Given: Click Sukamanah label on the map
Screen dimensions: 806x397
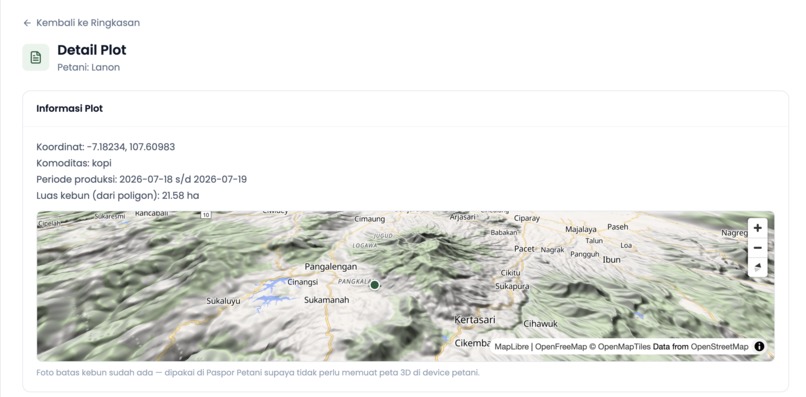Looking at the screenshot, I should pos(326,300).
